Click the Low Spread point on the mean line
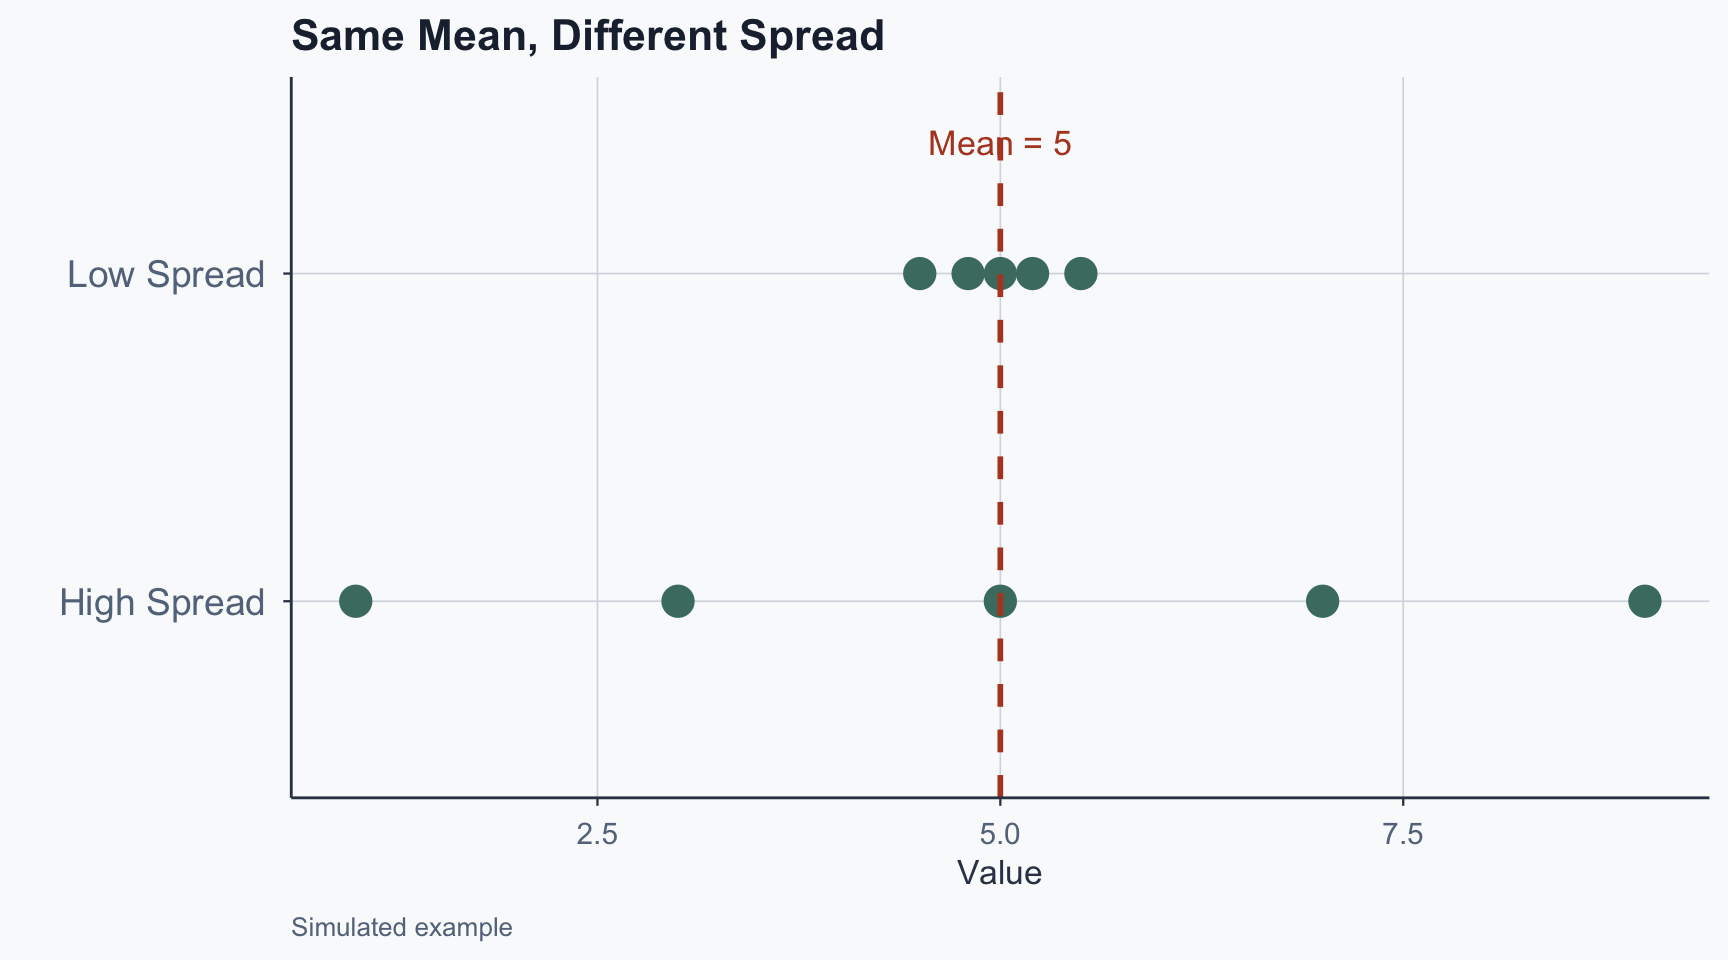Viewport: 1728px width, 960px height. pos(1000,273)
